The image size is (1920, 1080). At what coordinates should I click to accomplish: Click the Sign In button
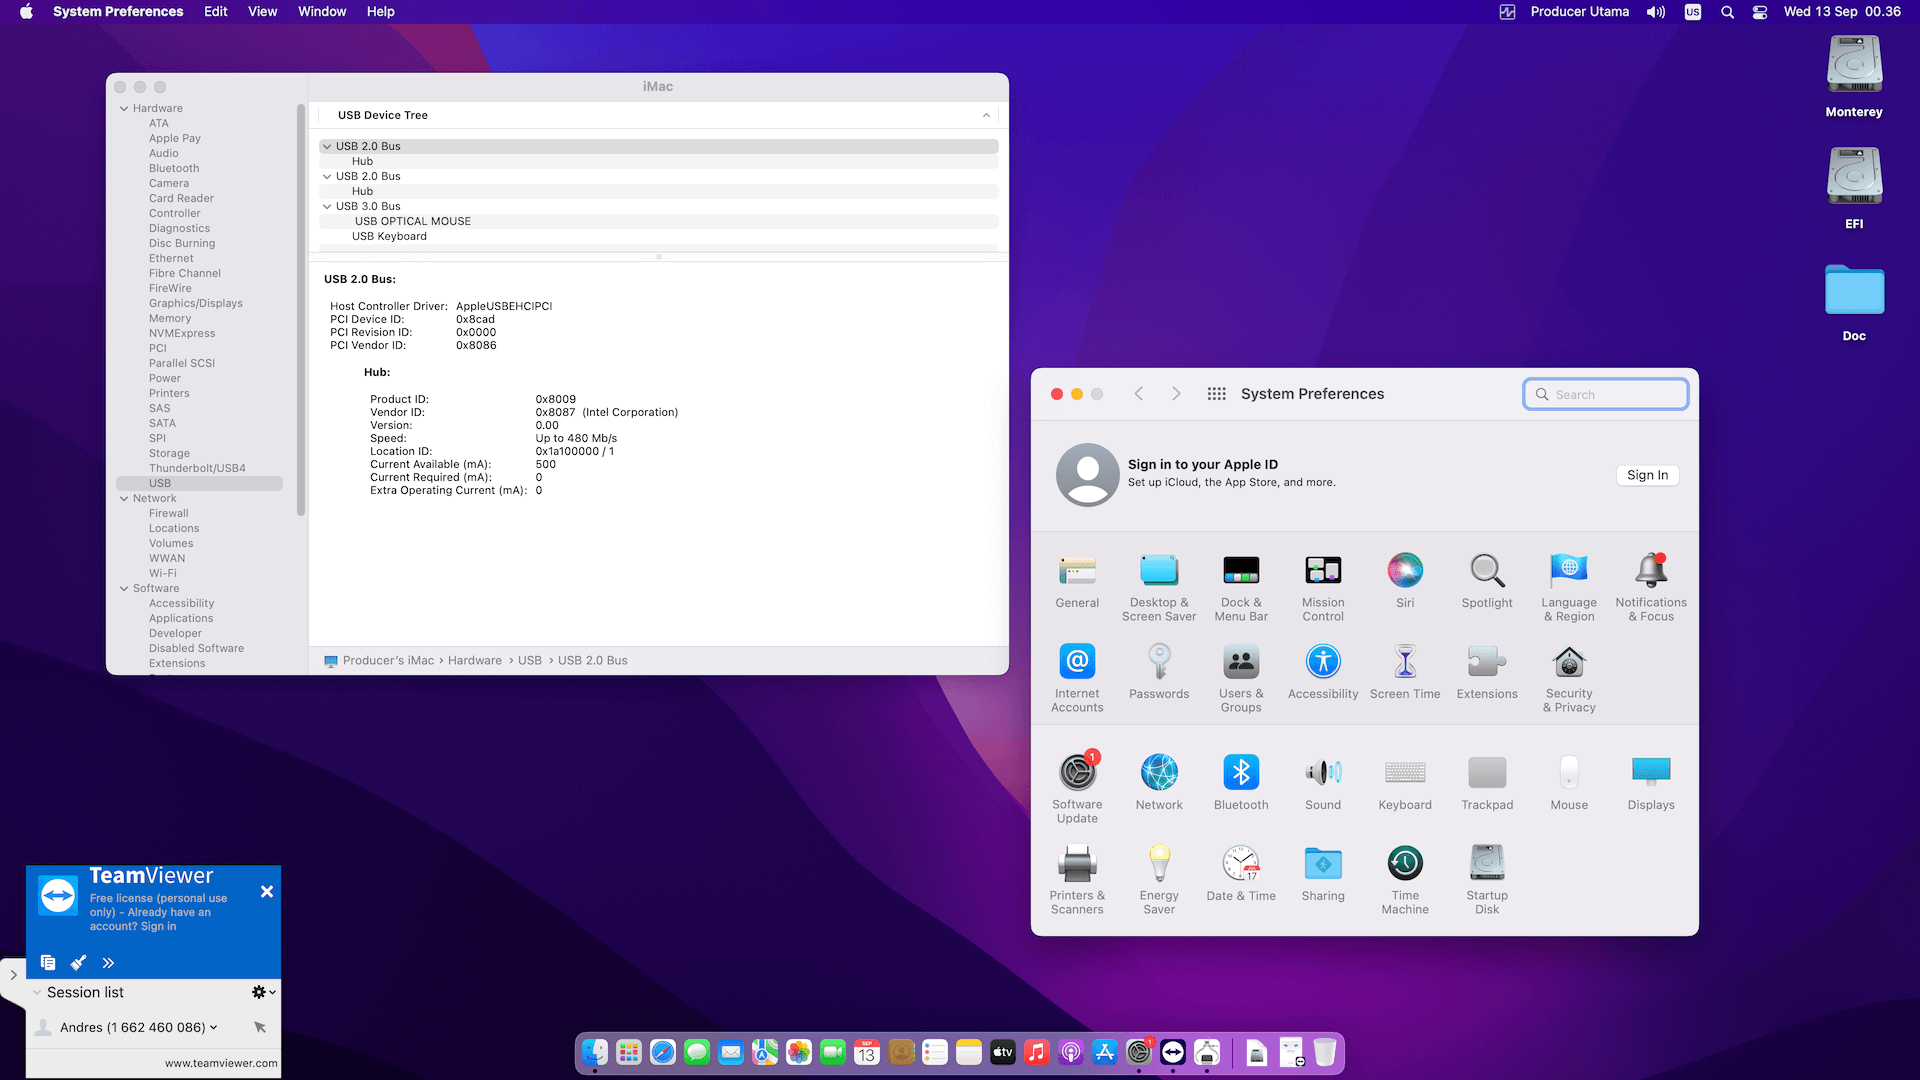coord(1647,475)
